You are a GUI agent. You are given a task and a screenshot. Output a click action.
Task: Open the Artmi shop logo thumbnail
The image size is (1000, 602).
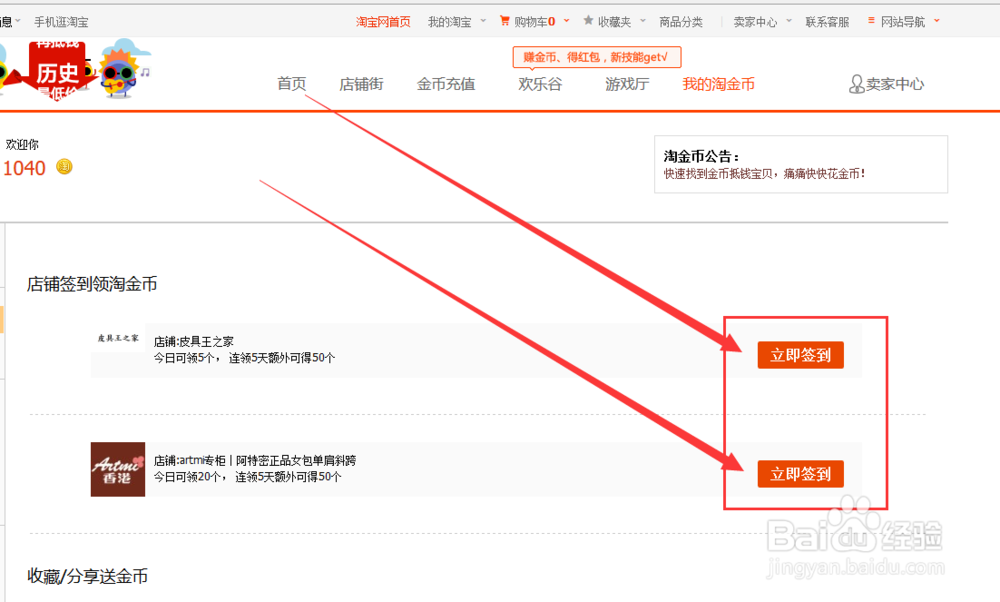[117, 469]
